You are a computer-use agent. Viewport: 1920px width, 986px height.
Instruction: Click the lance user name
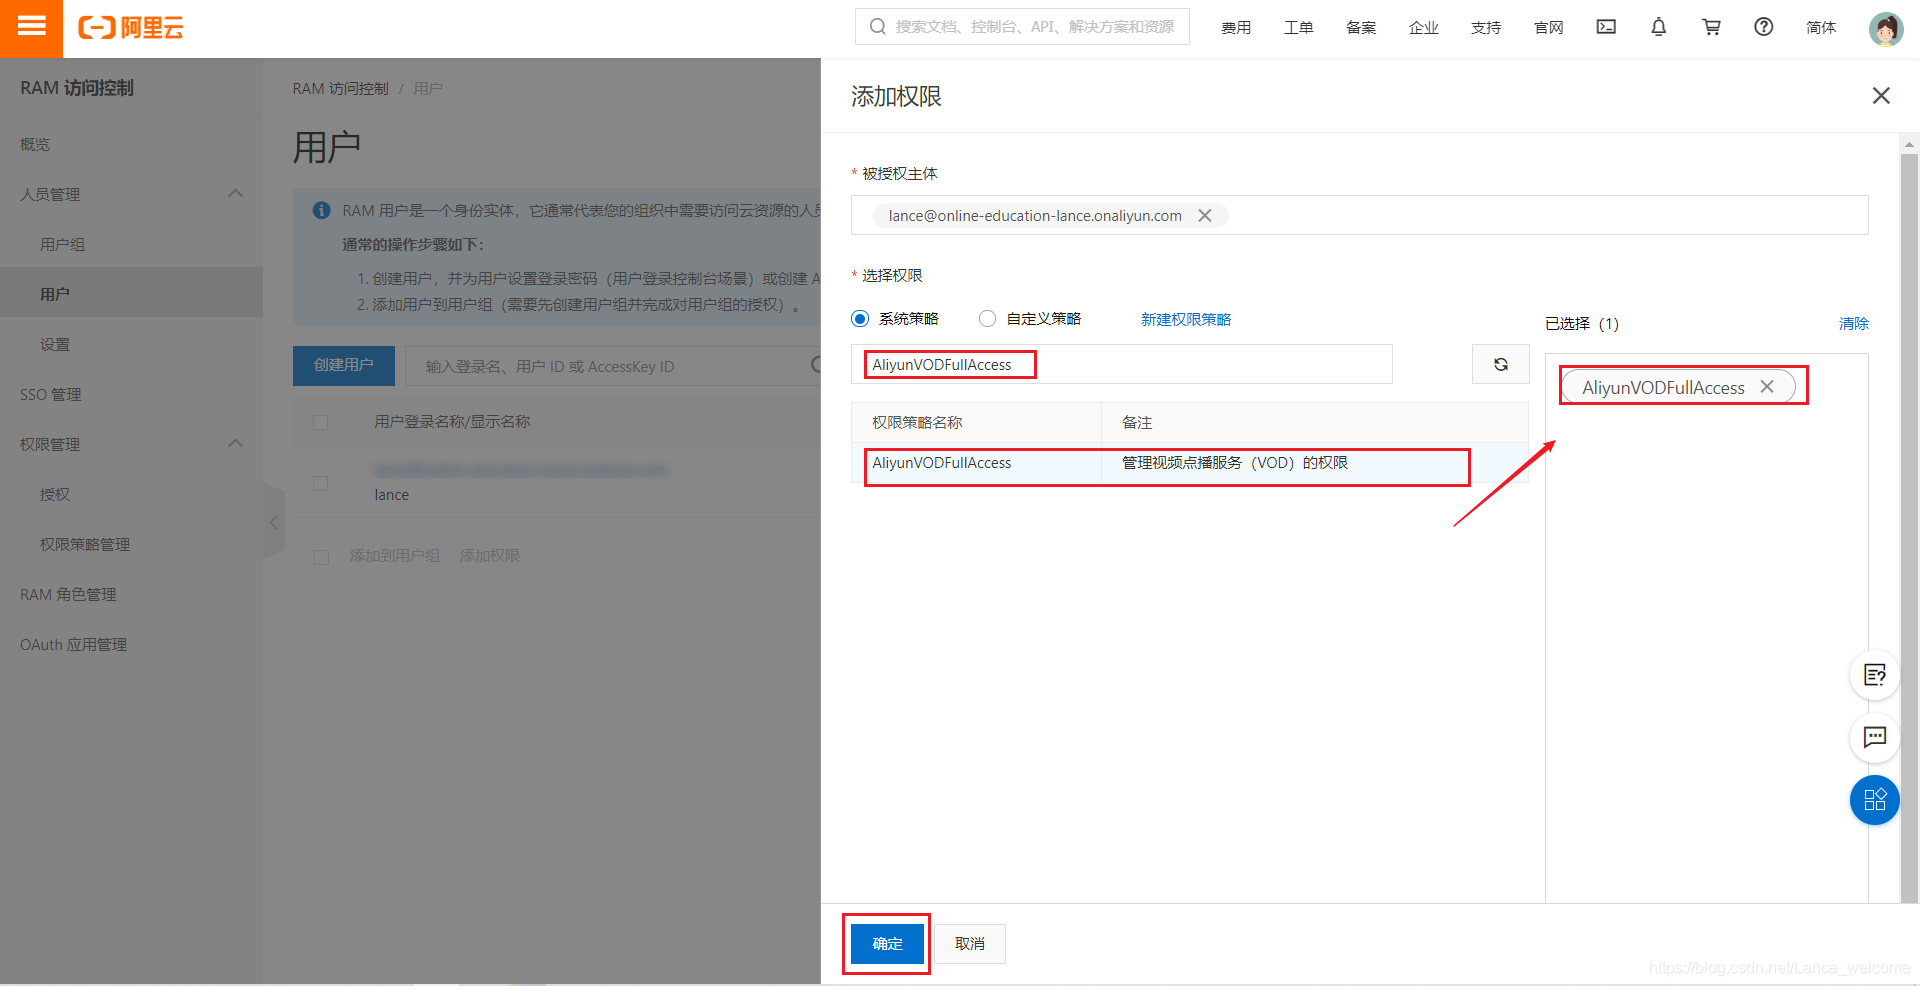391,494
